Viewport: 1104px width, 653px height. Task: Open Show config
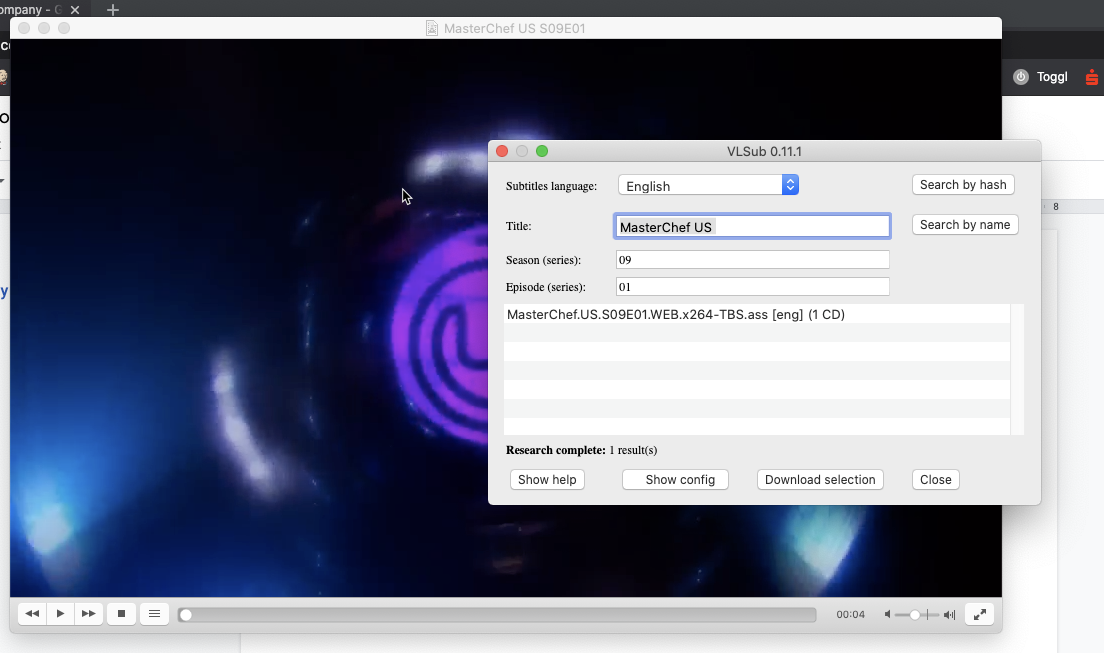coord(675,479)
